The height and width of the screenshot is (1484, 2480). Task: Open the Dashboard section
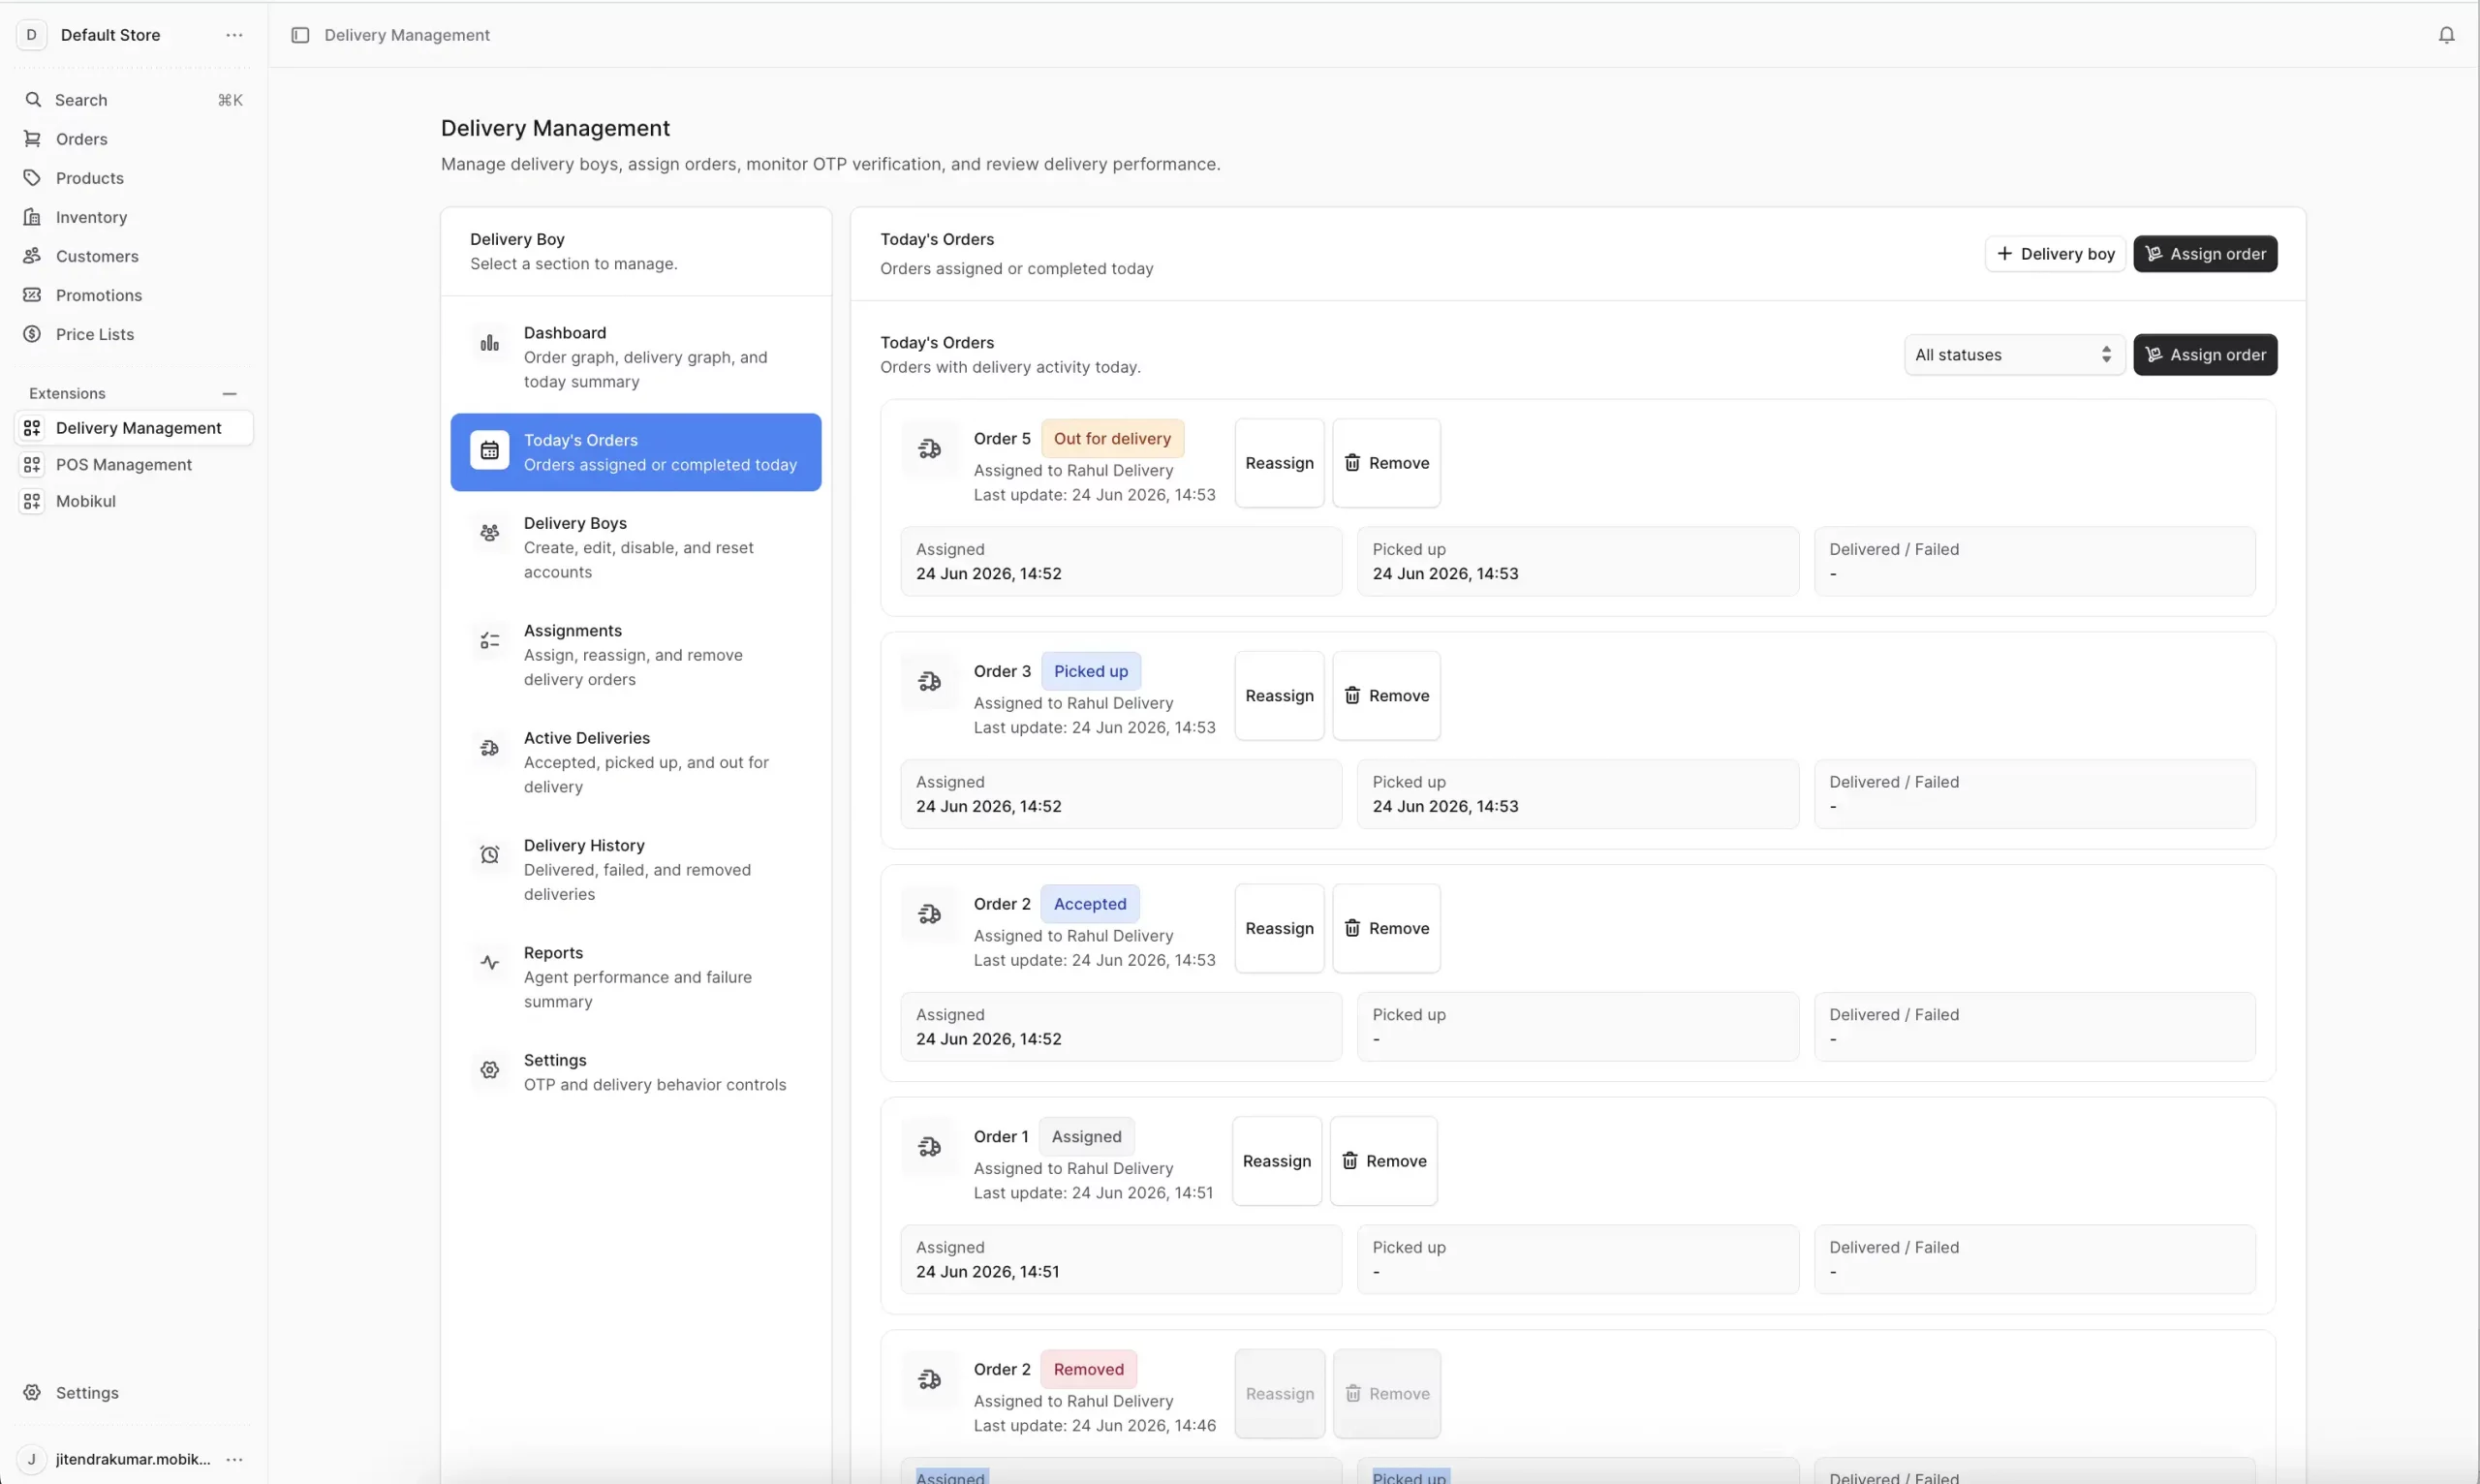tap(636, 357)
